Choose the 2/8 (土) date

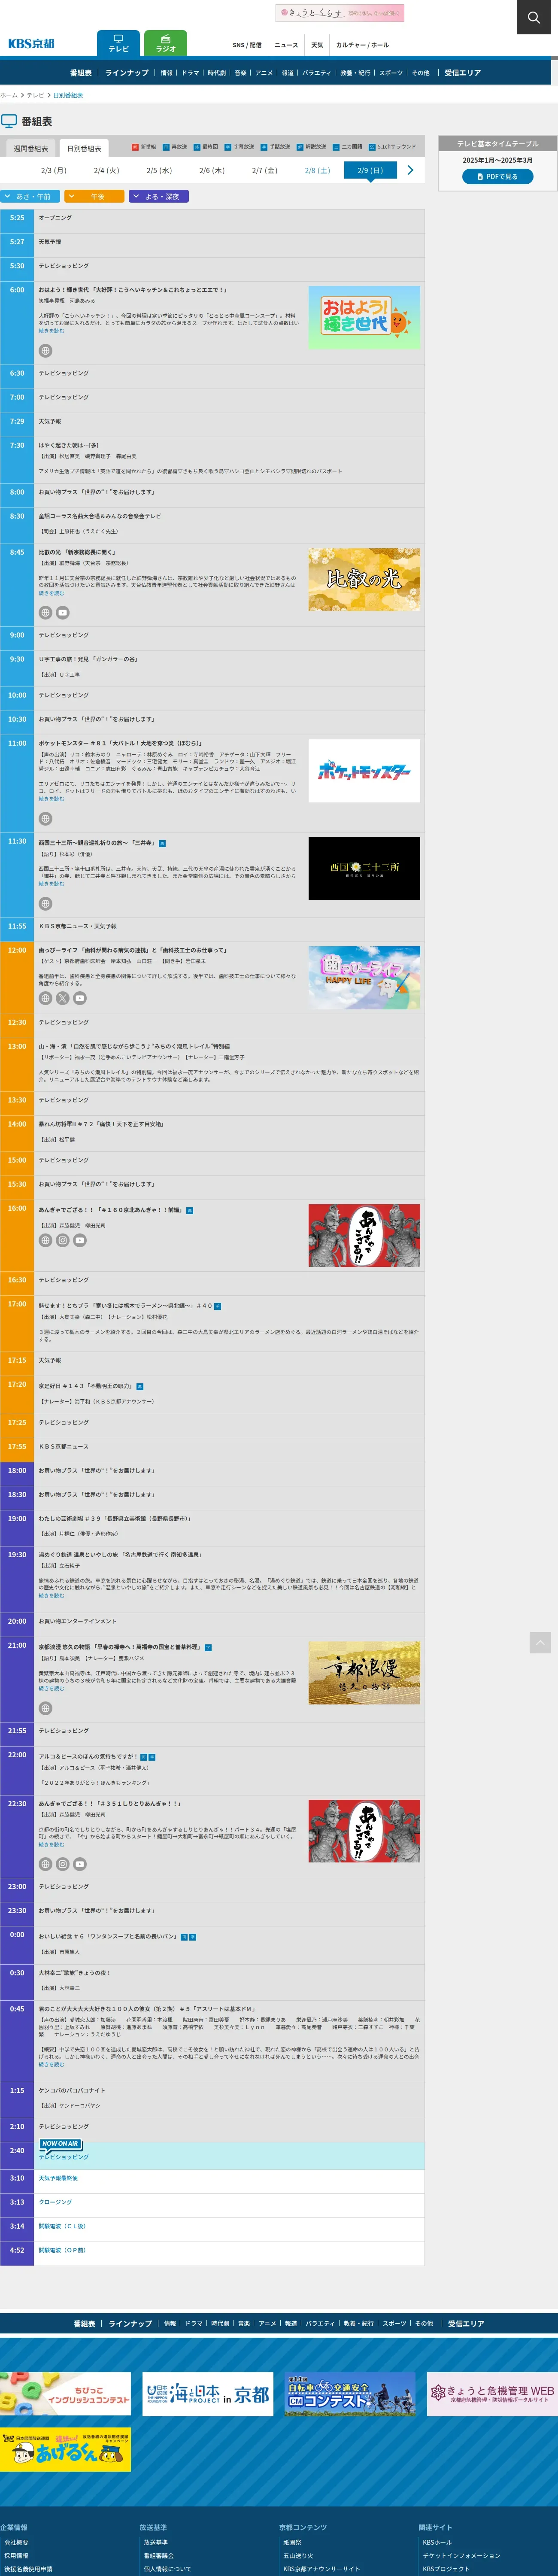click(317, 171)
